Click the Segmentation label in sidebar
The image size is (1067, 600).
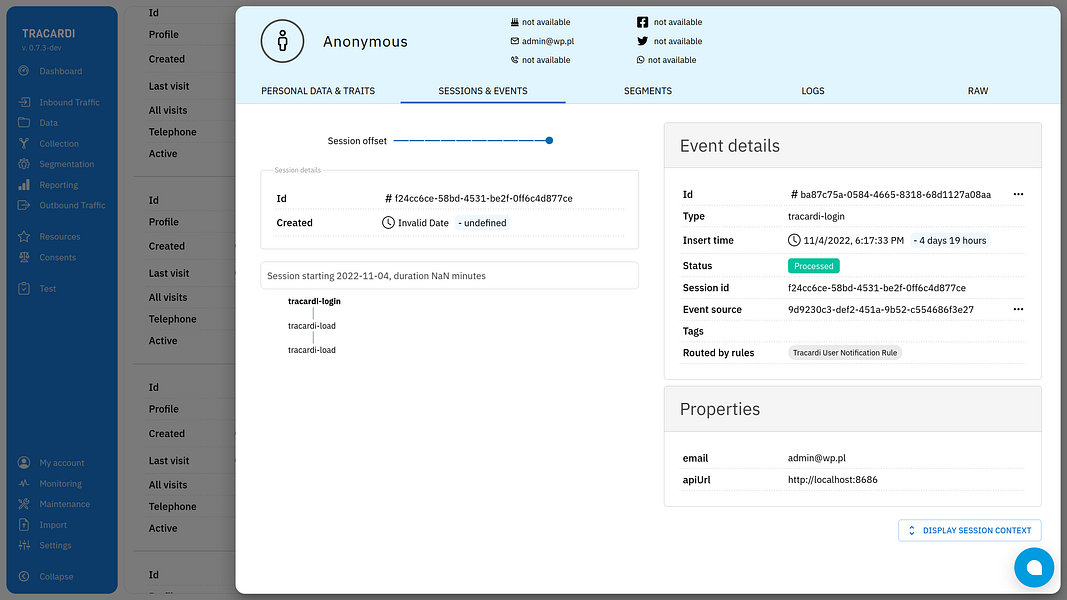pos(67,164)
